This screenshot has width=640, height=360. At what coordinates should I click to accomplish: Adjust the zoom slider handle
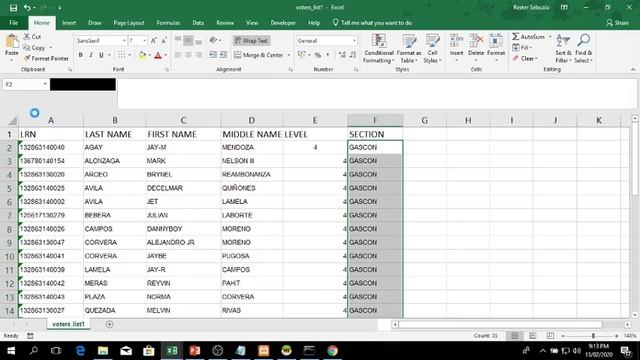coord(593,336)
